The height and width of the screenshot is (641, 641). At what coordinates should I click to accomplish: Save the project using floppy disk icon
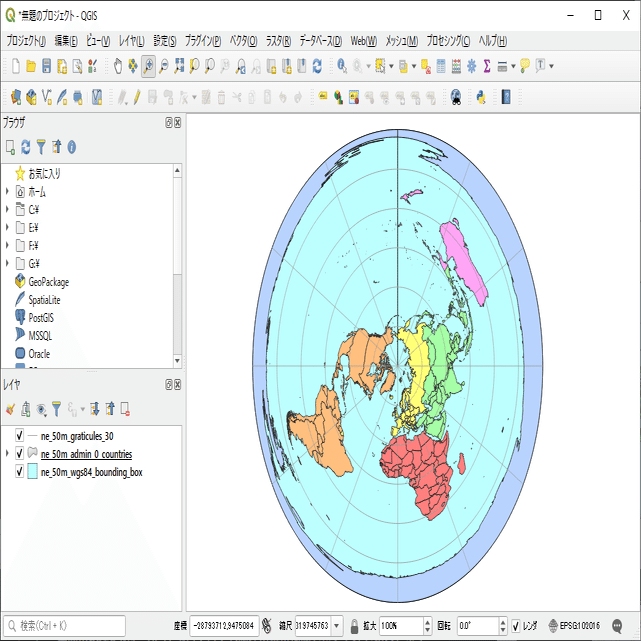(47, 66)
